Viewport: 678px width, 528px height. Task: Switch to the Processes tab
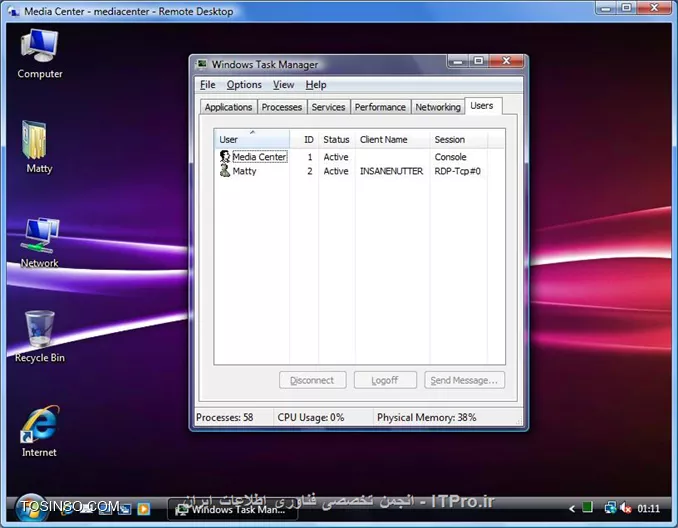coord(281,107)
